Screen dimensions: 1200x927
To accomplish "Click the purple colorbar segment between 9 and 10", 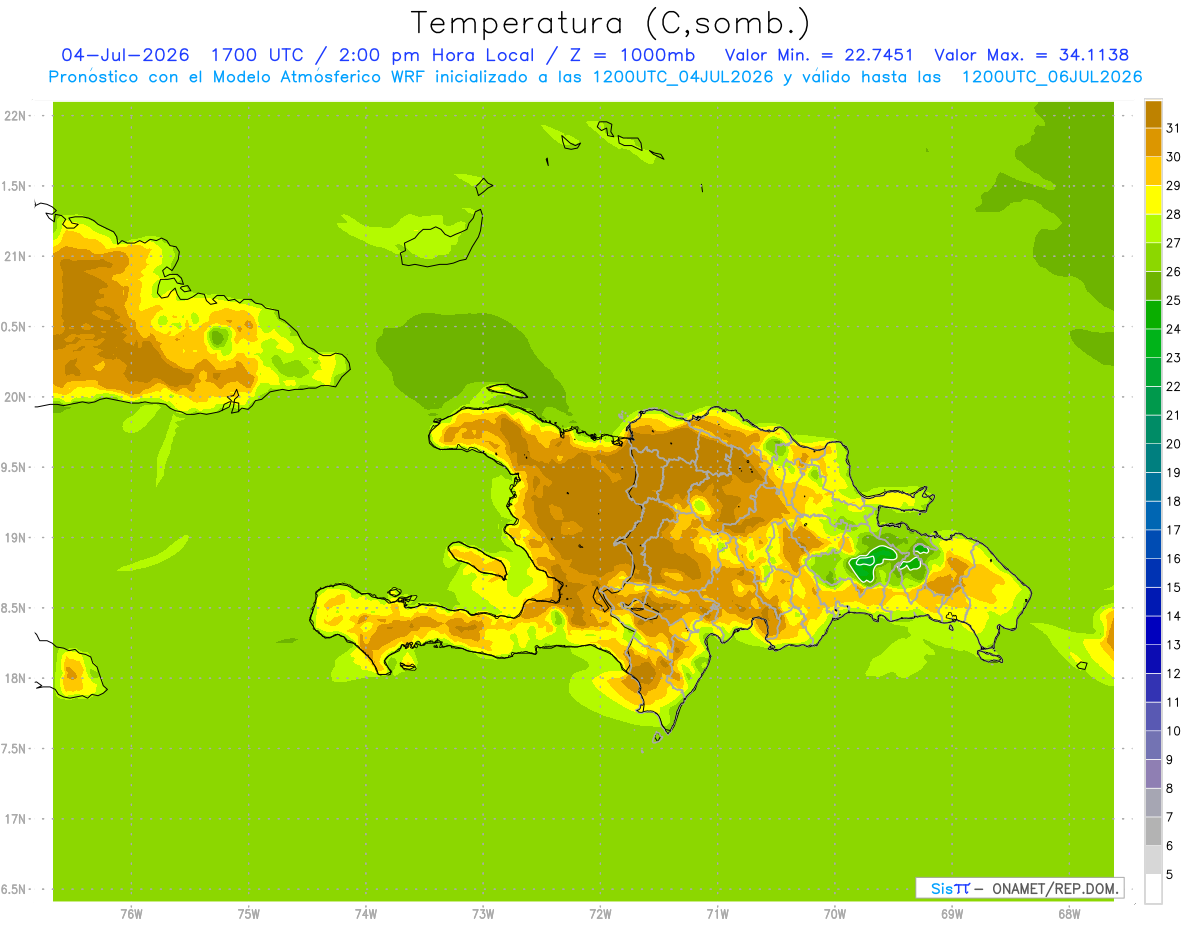I will click(1153, 745).
